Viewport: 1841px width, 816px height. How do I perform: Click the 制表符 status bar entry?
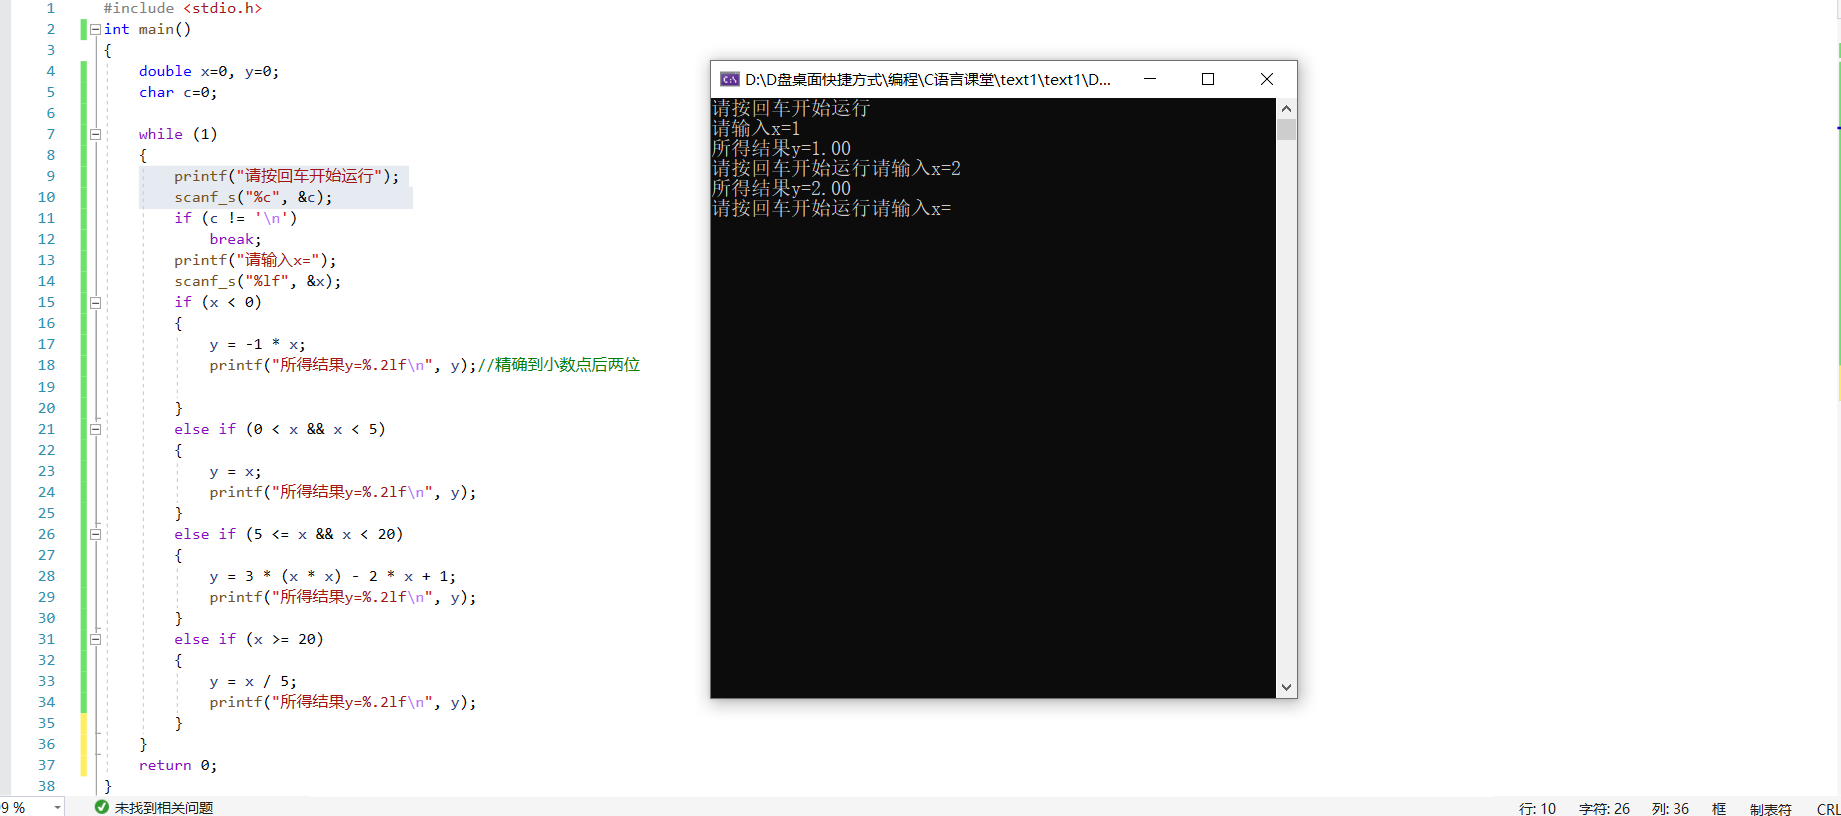point(1770,809)
